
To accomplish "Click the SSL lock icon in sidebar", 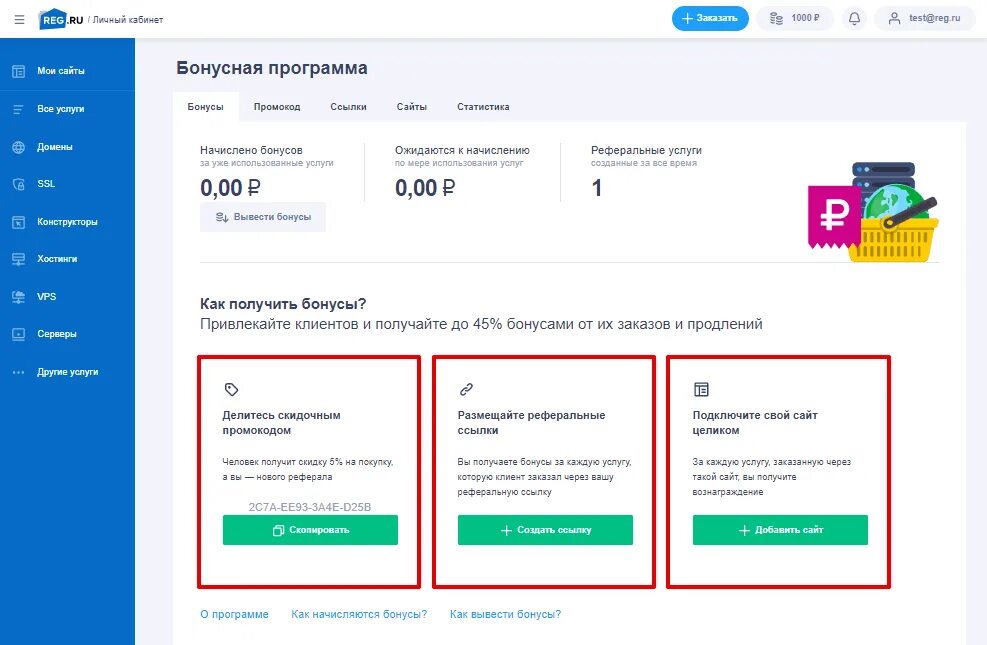I will (18, 184).
